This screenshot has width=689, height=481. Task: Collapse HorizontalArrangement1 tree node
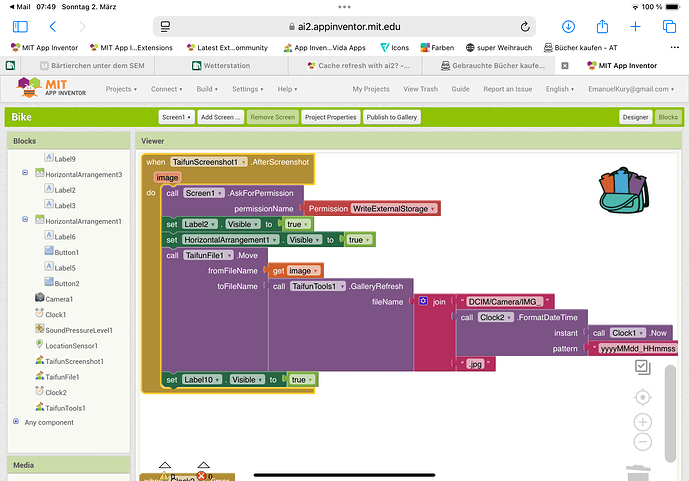click(x=25, y=219)
